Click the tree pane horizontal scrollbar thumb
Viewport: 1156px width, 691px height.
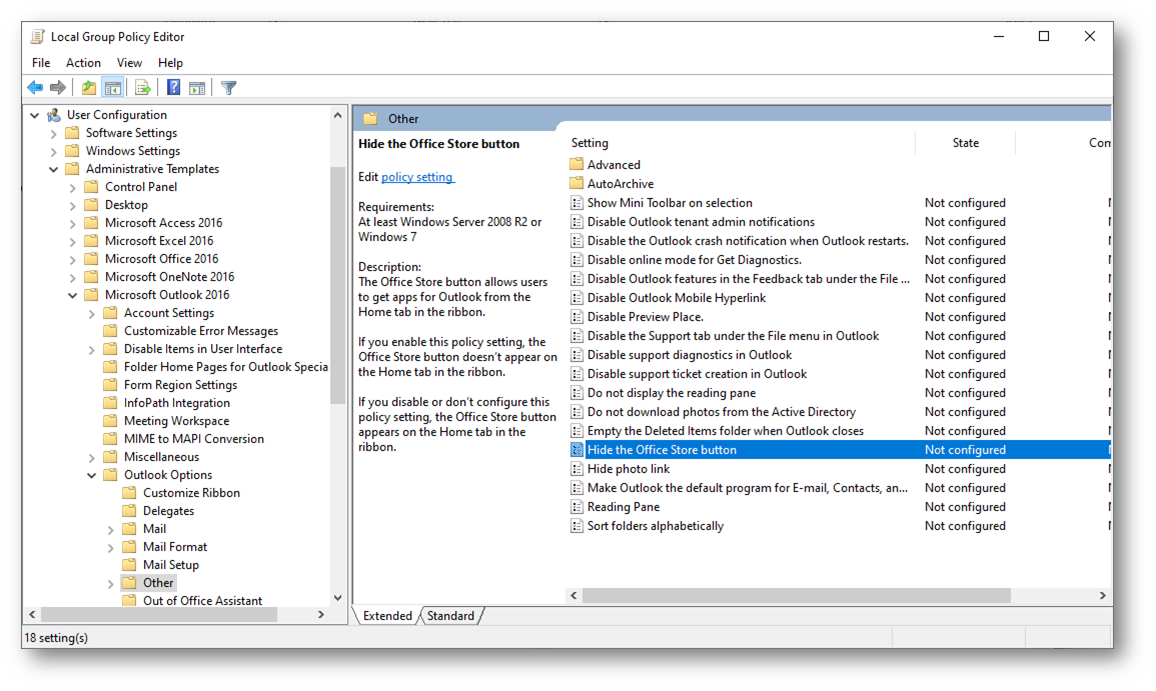tap(159, 614)
